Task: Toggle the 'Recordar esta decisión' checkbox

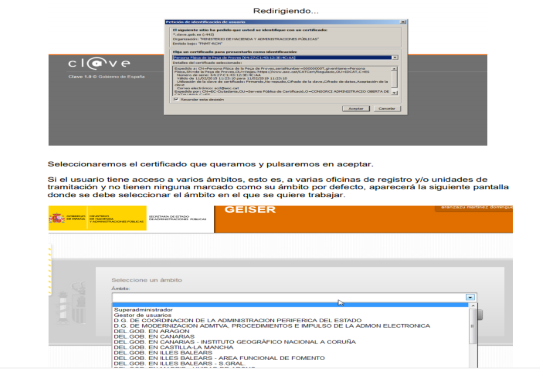Action: tap(176, 99)
